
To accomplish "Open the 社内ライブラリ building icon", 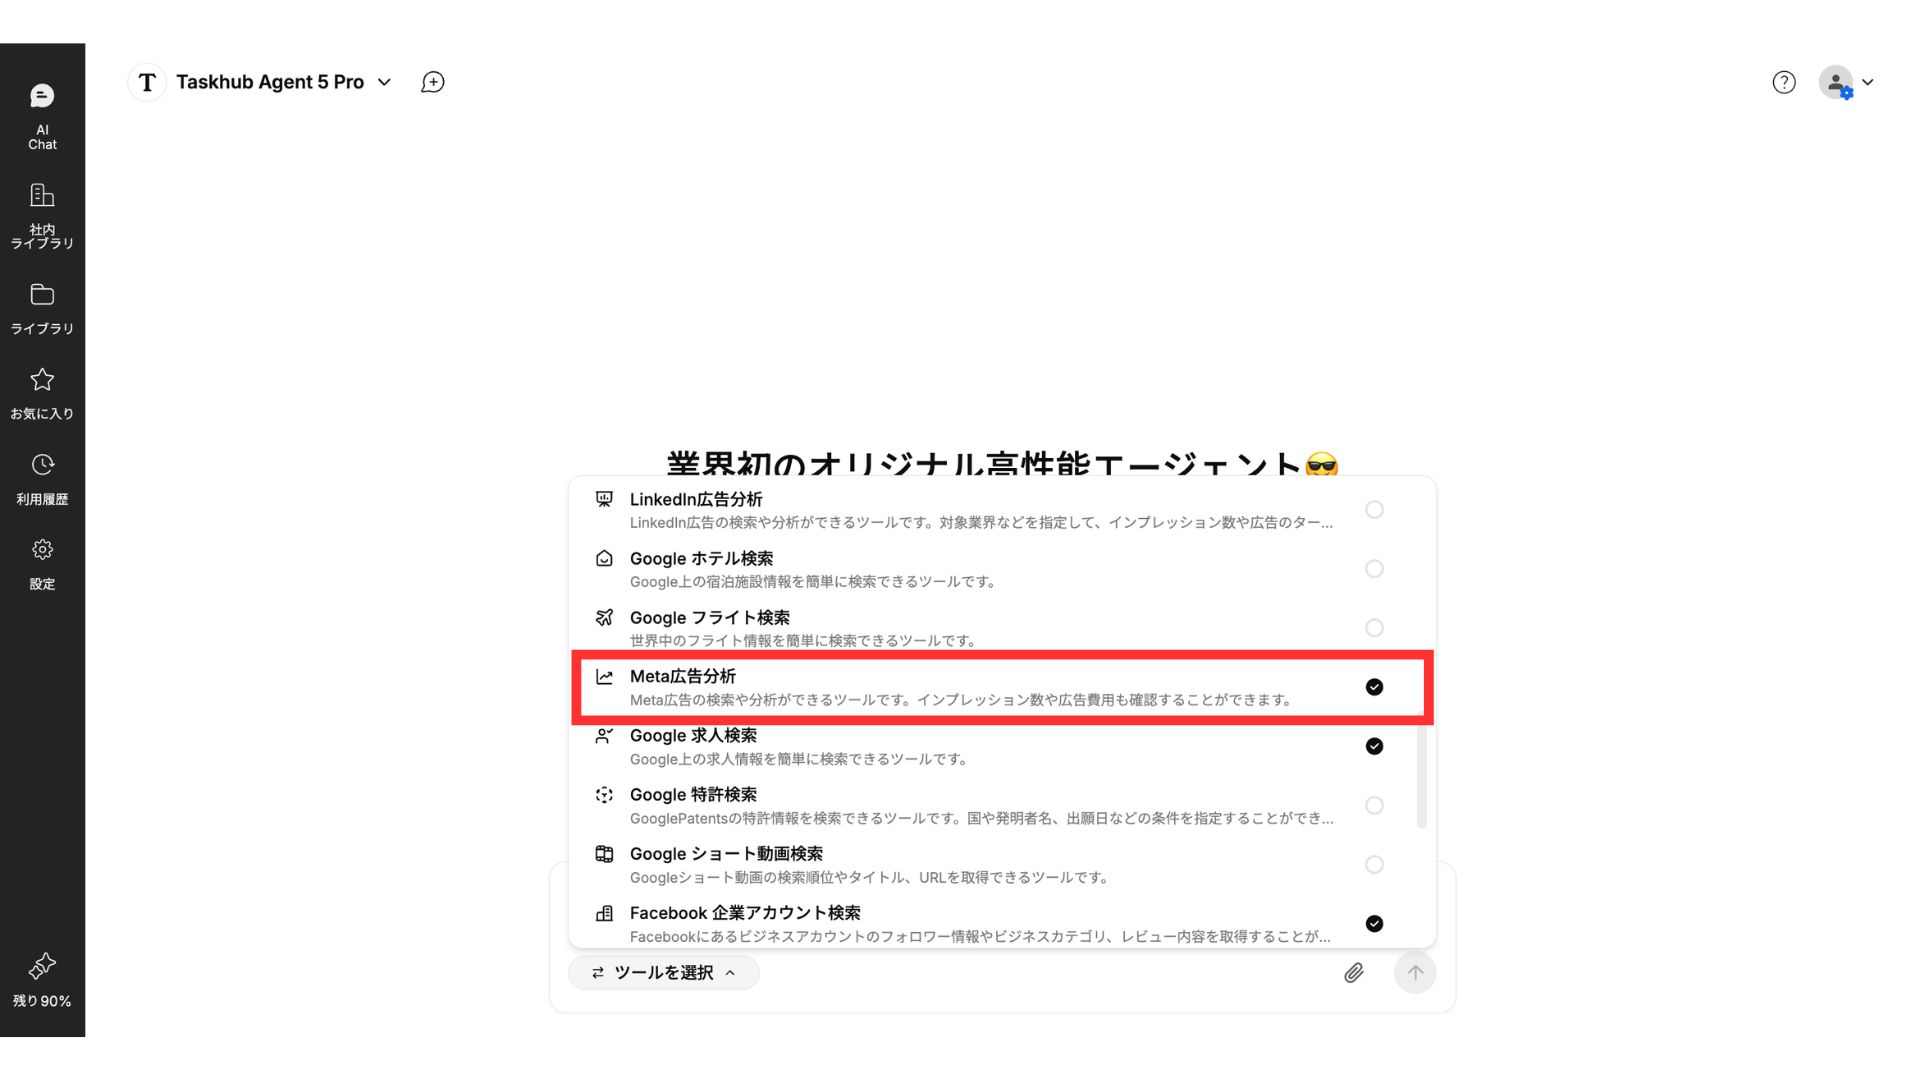I will click(42, 195).
